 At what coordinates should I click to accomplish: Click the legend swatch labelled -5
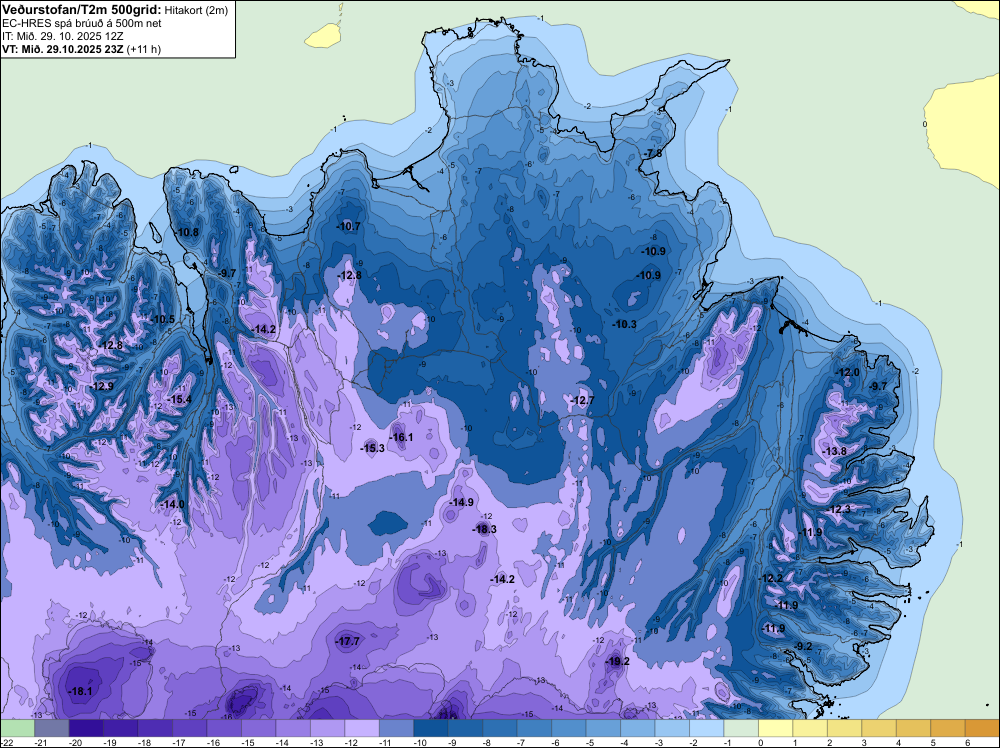(x=603, y=728)
